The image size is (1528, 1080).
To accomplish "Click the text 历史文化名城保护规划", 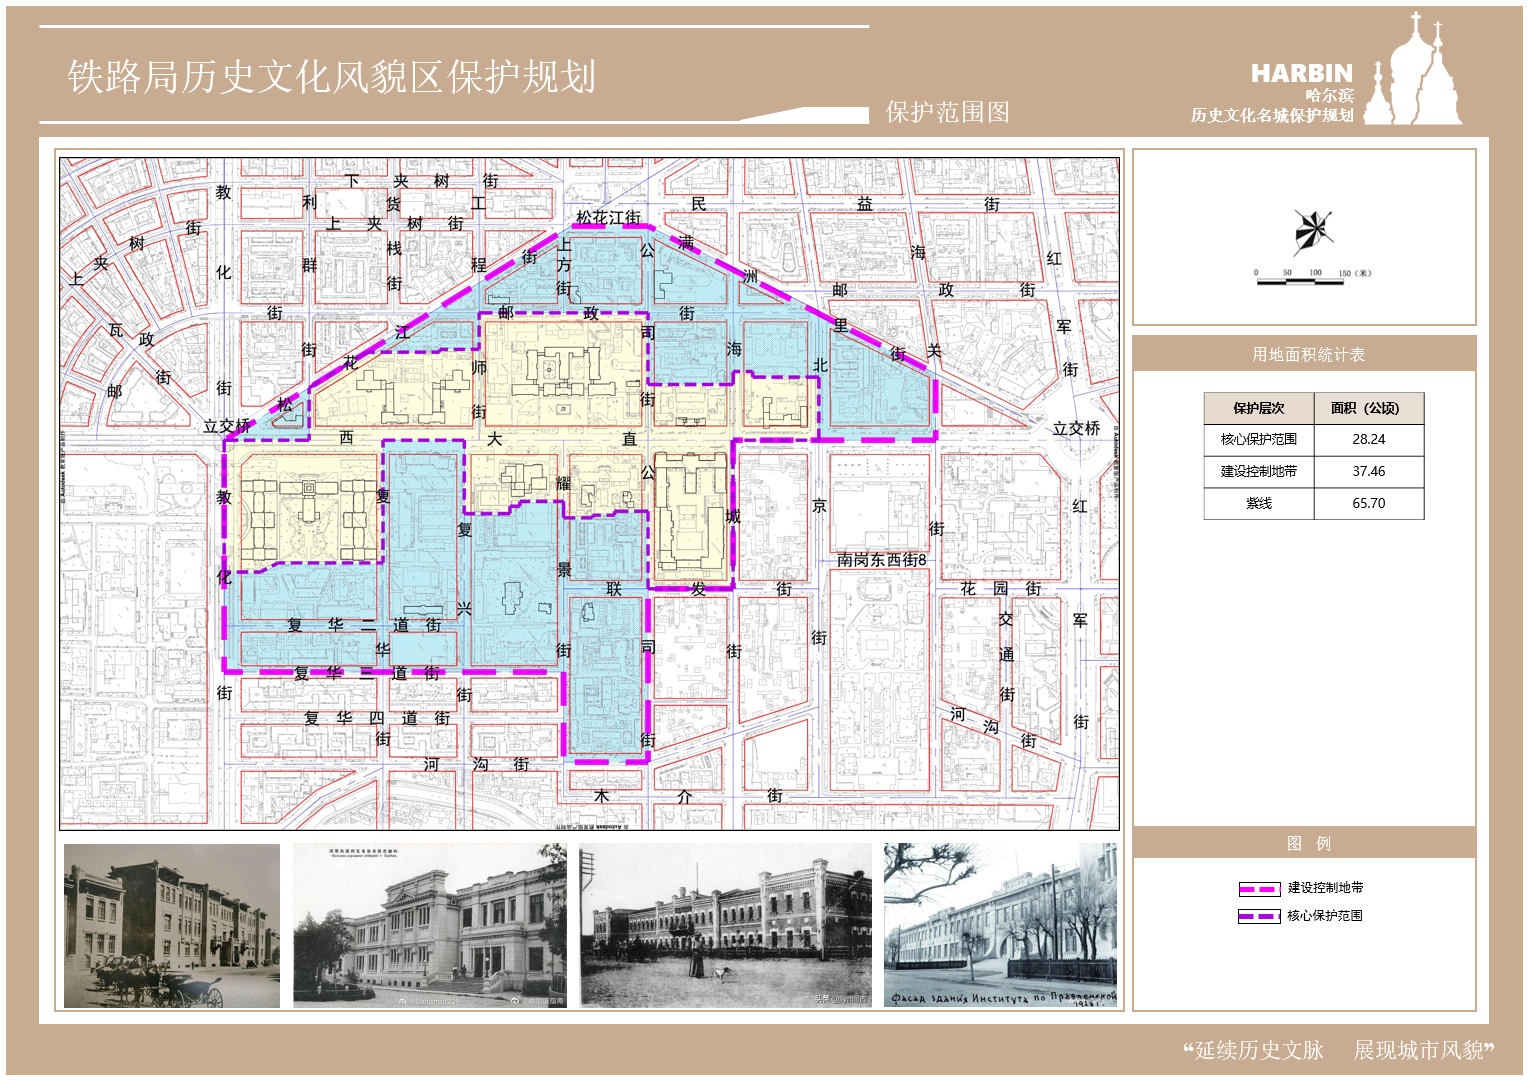I will 1271,115.
